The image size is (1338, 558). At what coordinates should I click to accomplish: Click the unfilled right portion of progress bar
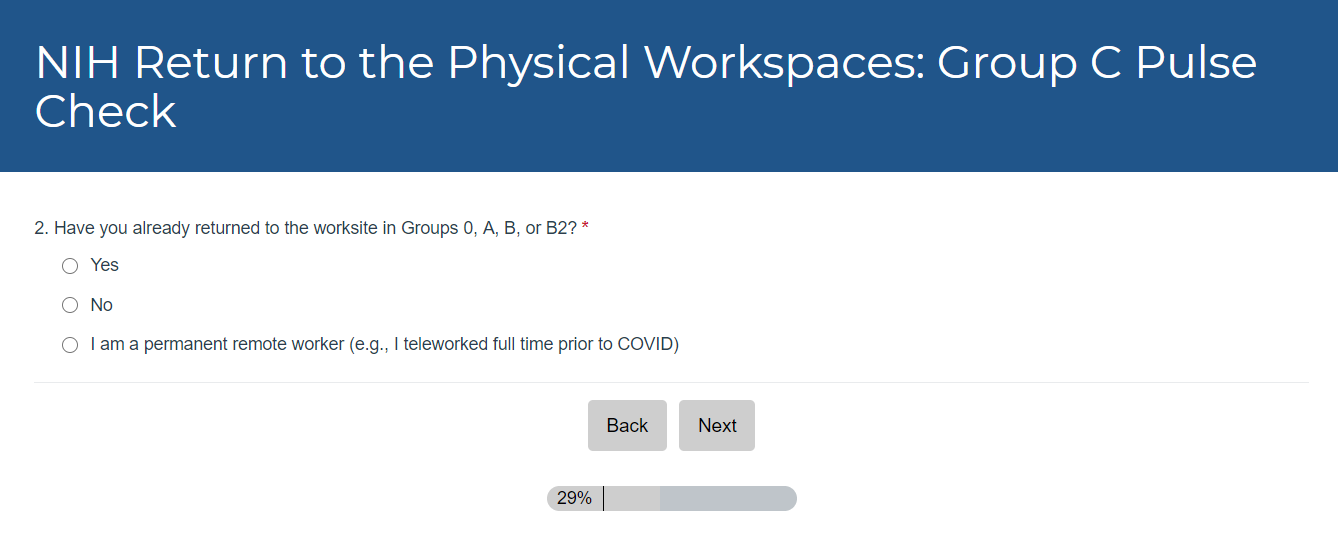728,498
